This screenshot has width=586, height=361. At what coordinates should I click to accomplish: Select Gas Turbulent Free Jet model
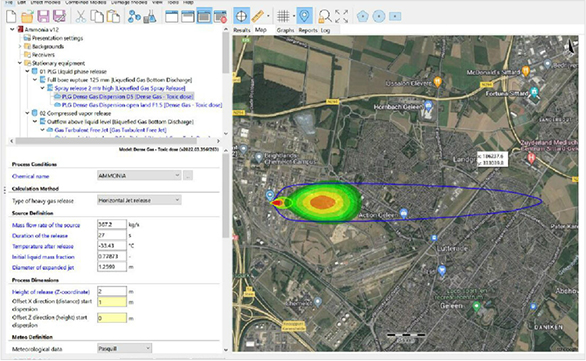point(110,130)
